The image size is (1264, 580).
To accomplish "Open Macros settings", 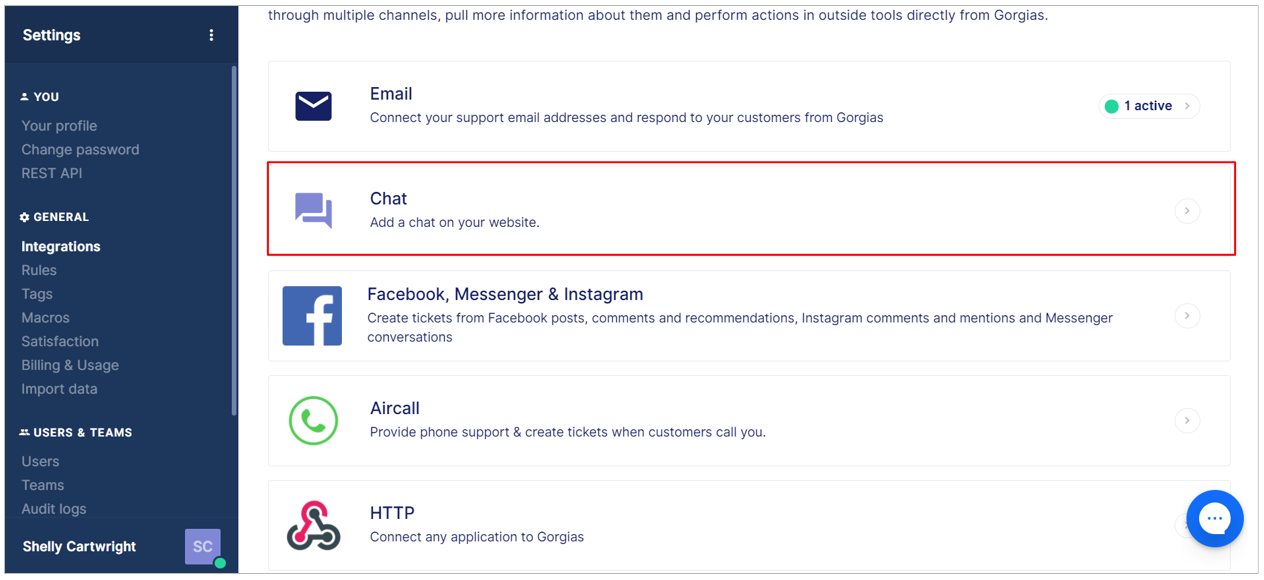I will (45, 317).
